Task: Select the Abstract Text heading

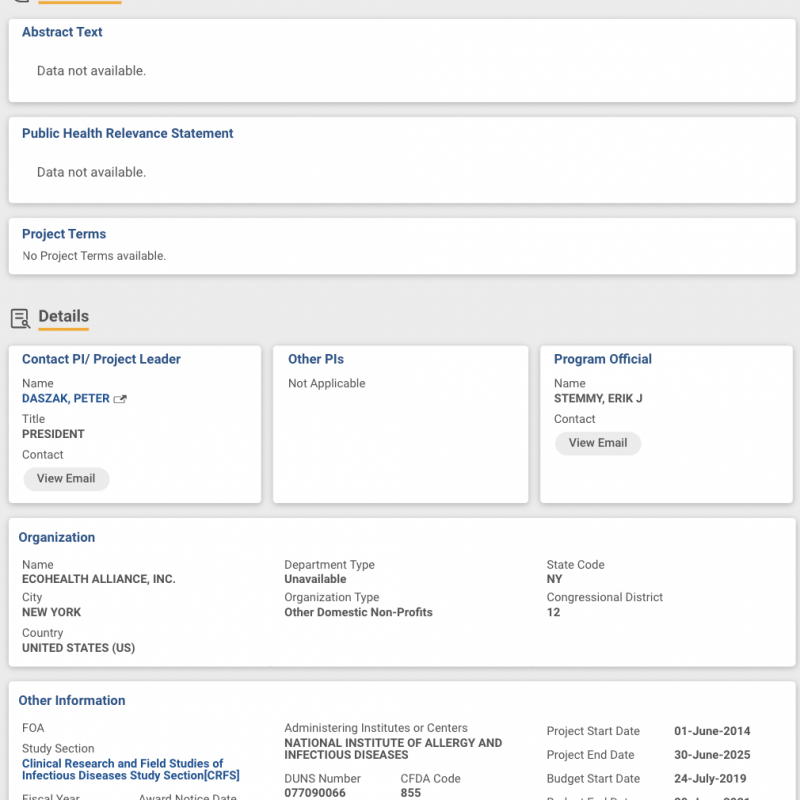Action: [62, 32]
